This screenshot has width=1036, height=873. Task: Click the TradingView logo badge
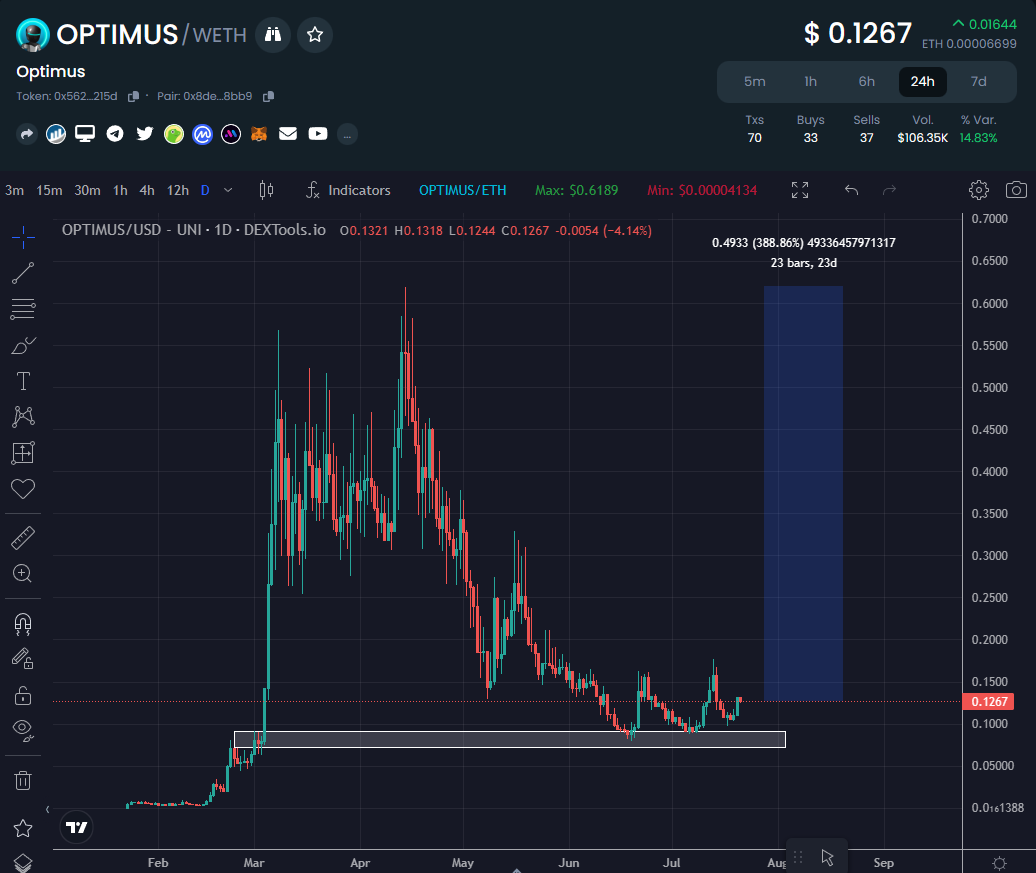pos(77,827)
